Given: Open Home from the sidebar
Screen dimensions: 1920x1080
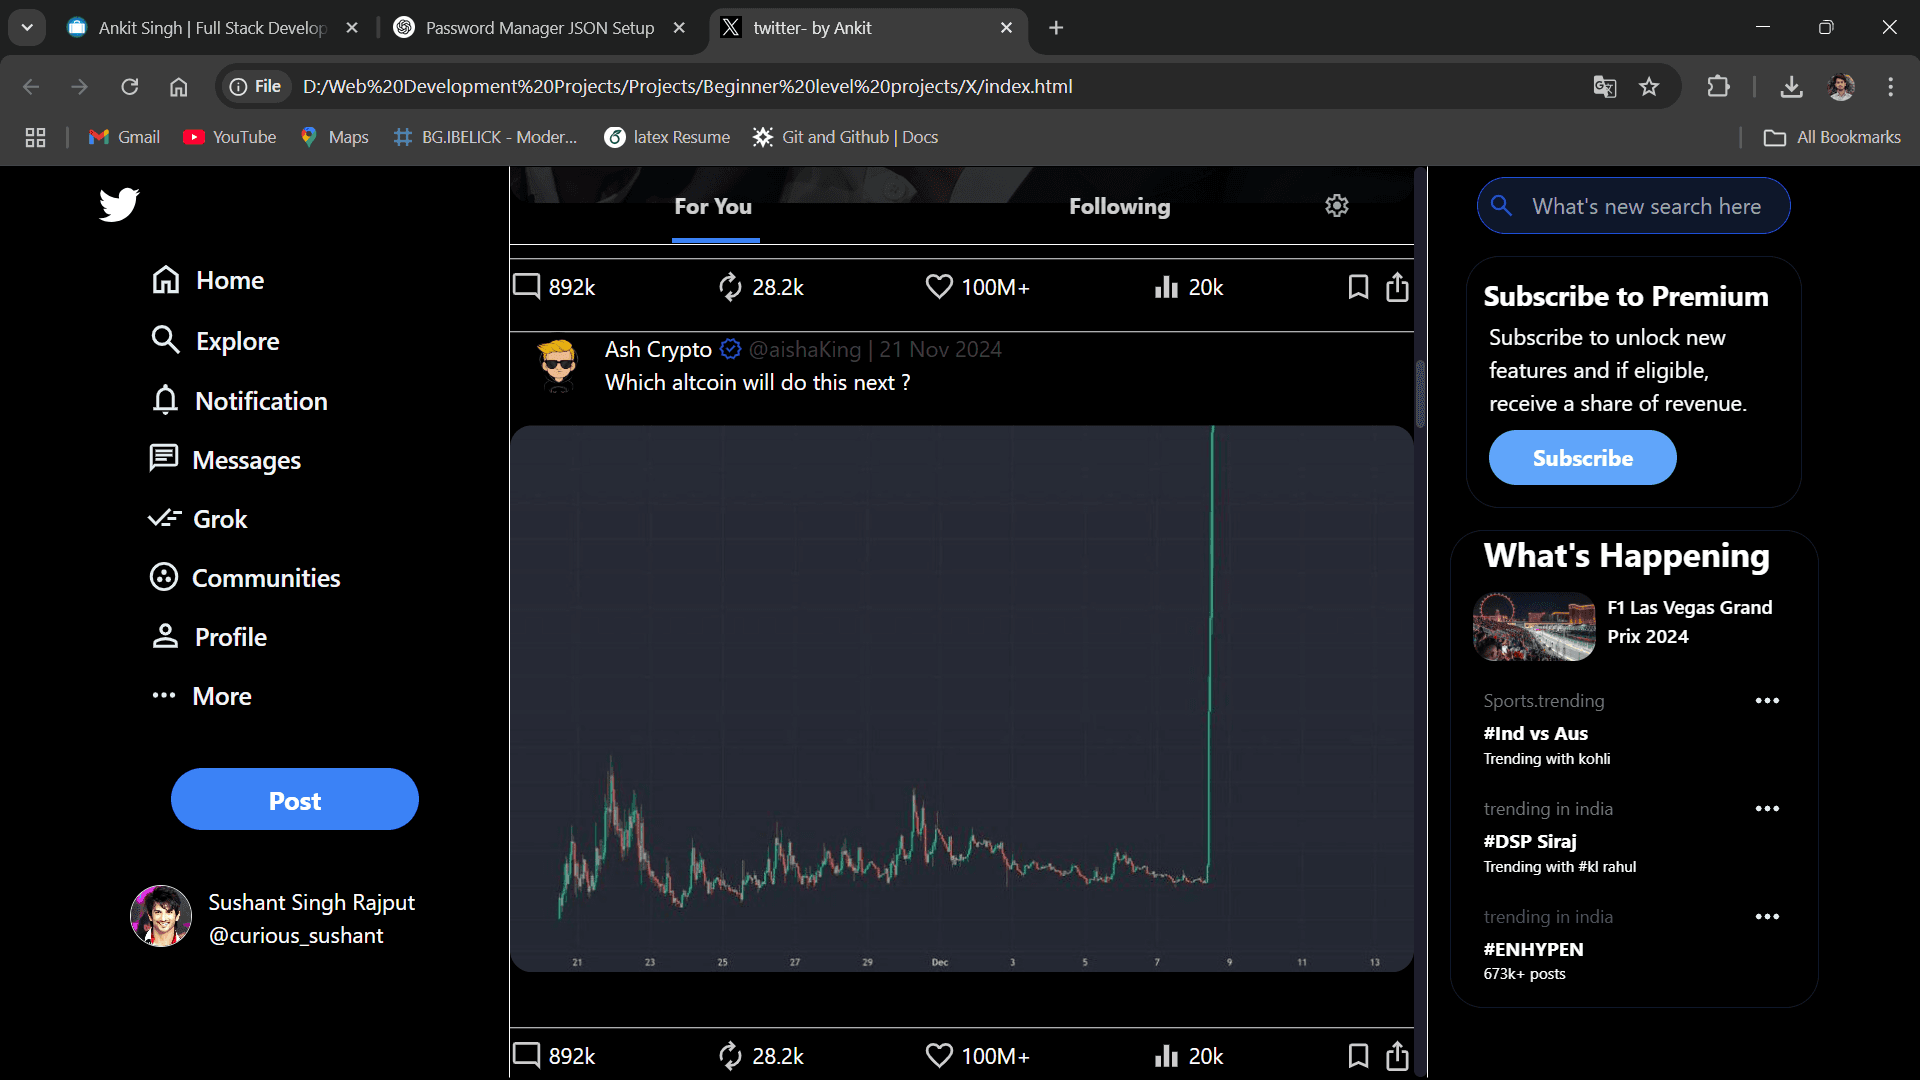Looking at the screenshot, I should pyautogui.click(x=208, y=280).
